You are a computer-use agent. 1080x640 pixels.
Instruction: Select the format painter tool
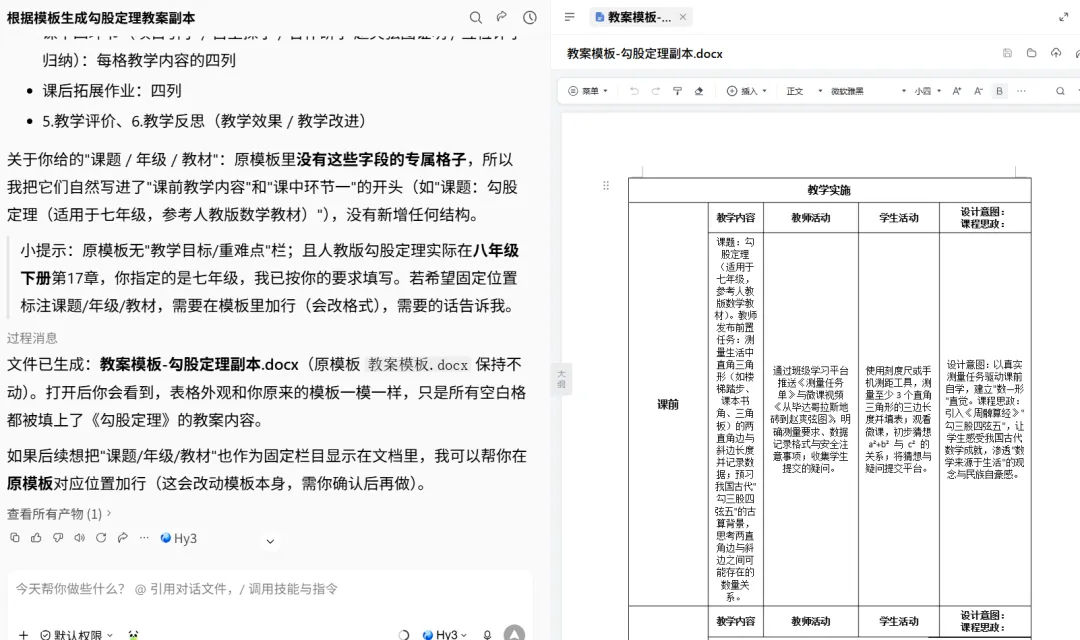pyautogui.click(x=677, y=91)
